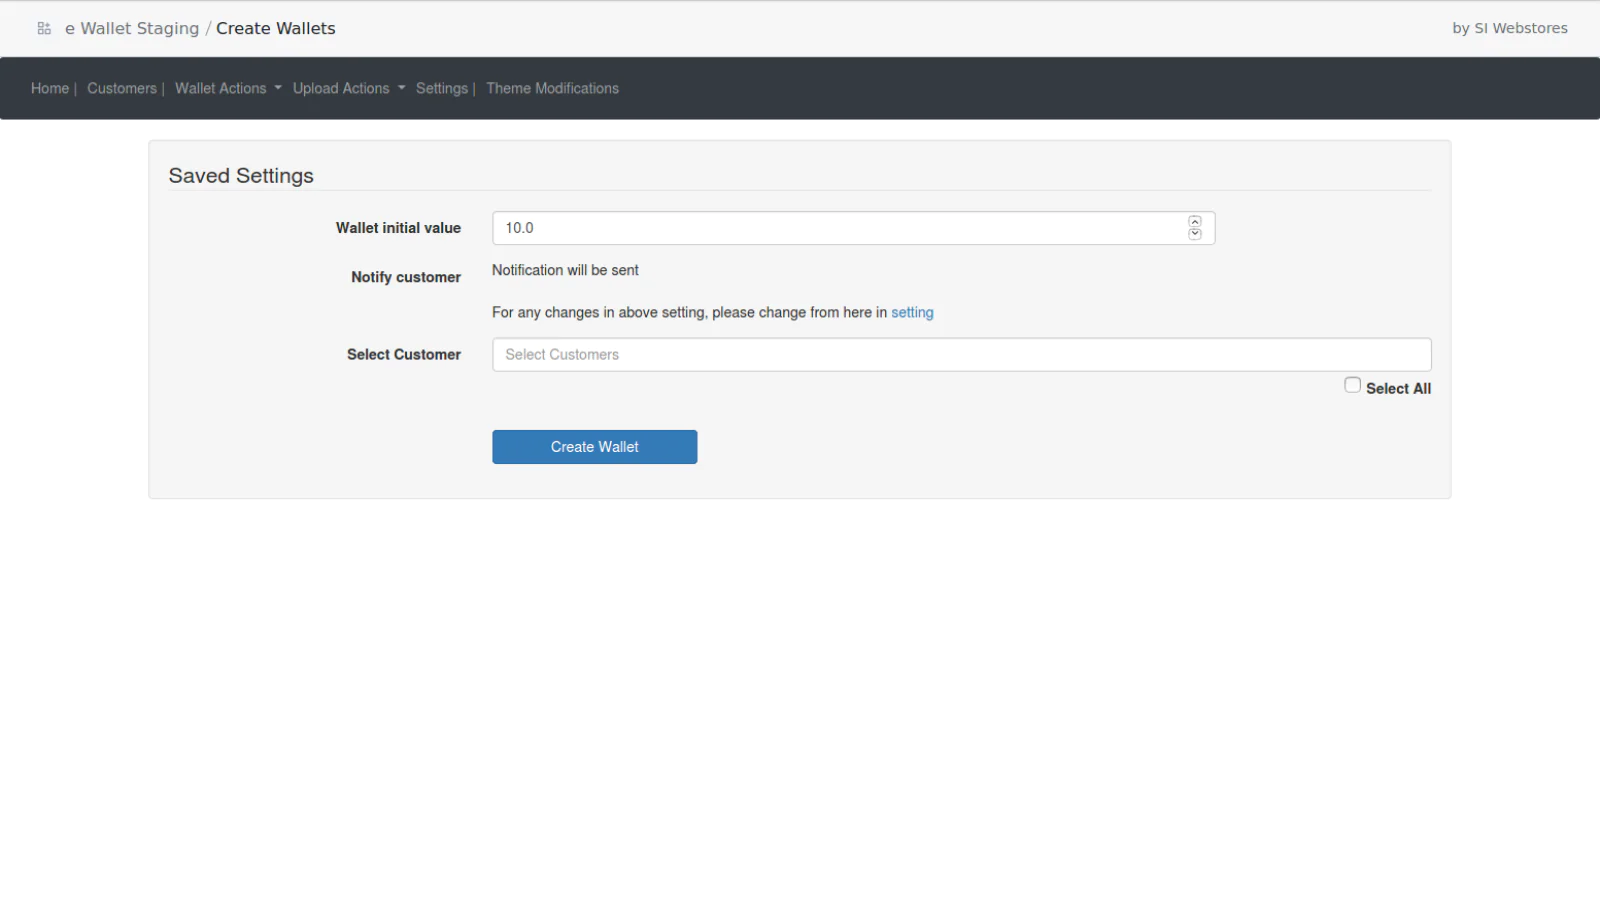Screen dimensions: 1600x900
Task: Click the Create Wallets breadcrumb title
Action: [275, 29]
